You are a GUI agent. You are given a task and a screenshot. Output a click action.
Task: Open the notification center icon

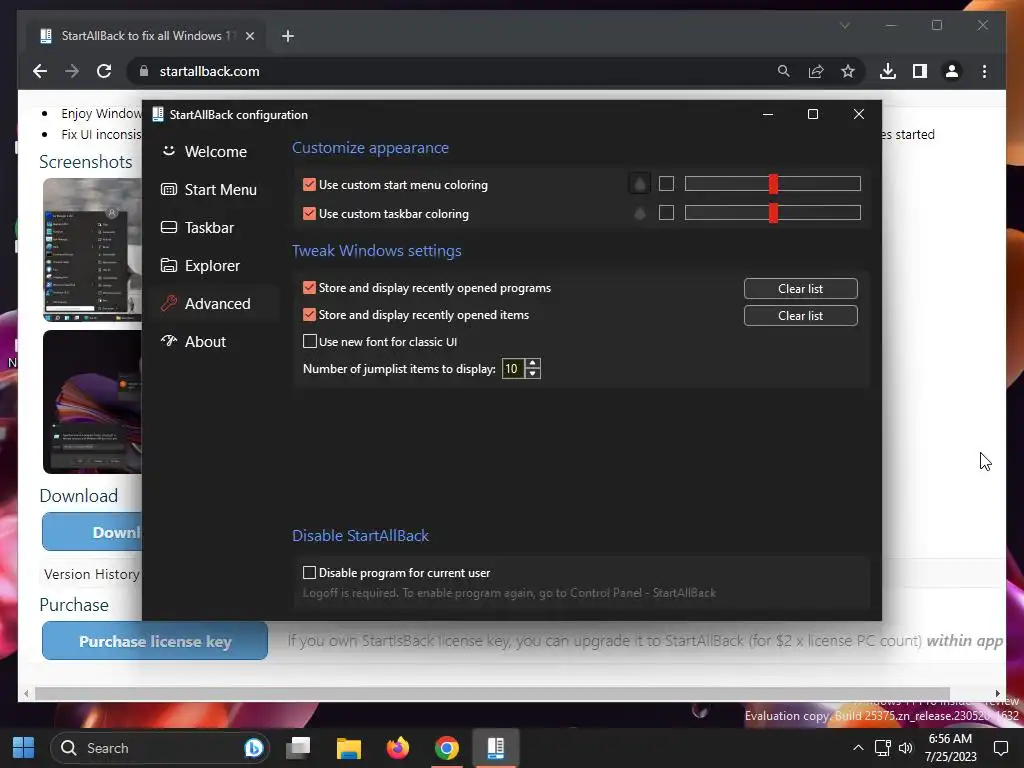tap(1000, 748)
